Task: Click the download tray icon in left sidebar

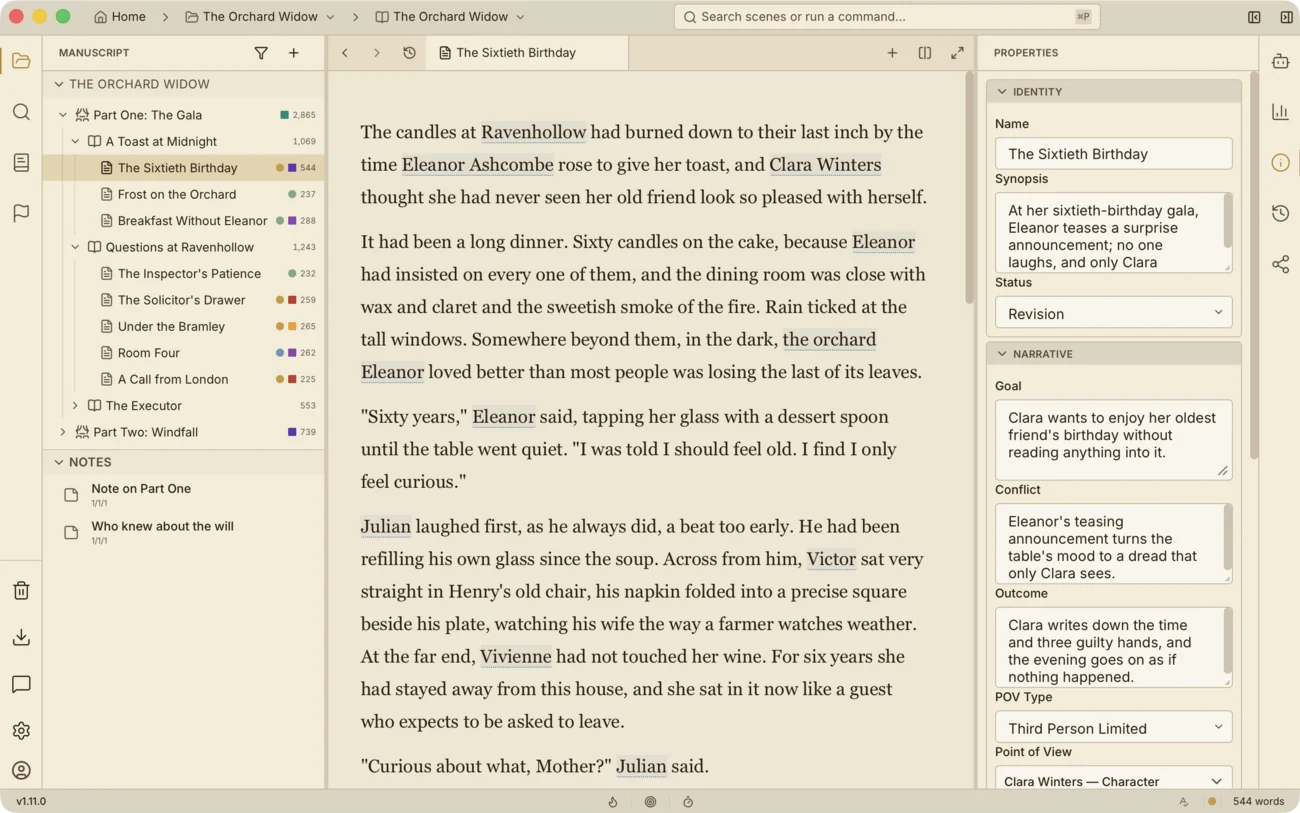Action: point(21,638)
